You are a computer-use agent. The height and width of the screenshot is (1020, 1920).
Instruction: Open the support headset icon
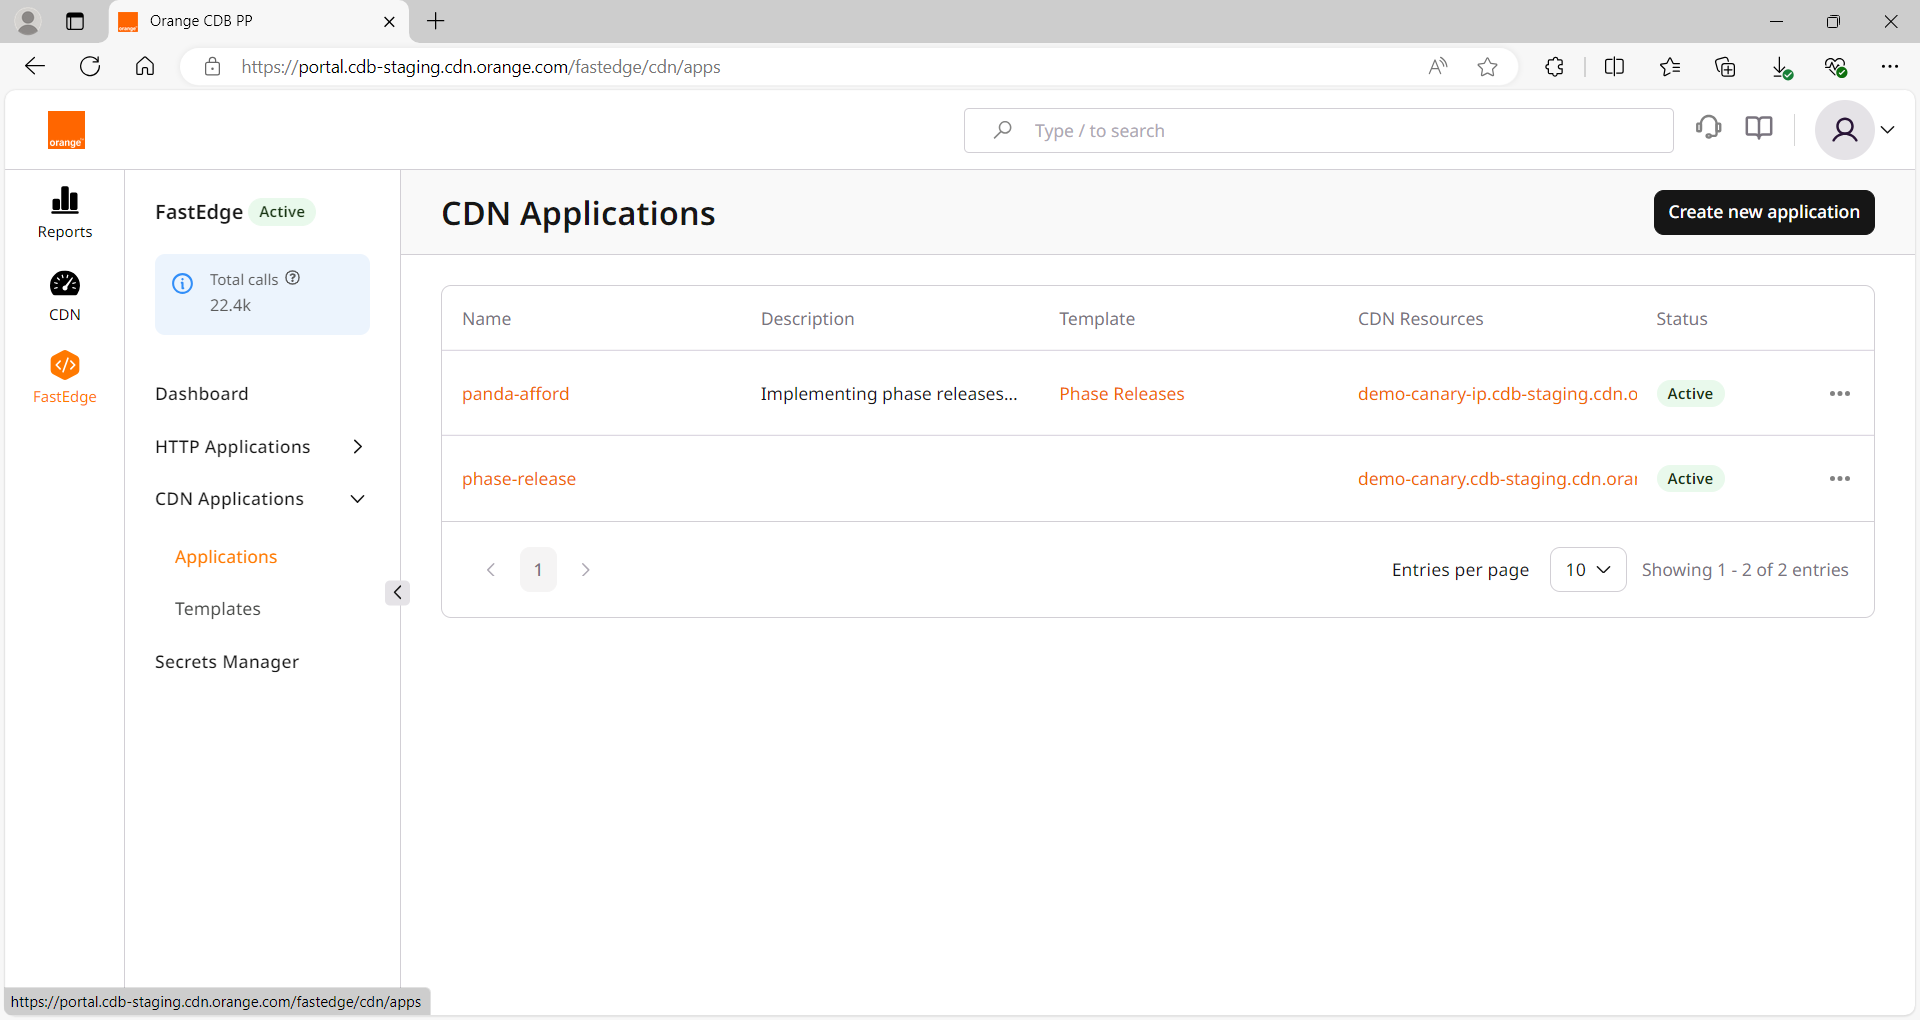(1708, 128)
